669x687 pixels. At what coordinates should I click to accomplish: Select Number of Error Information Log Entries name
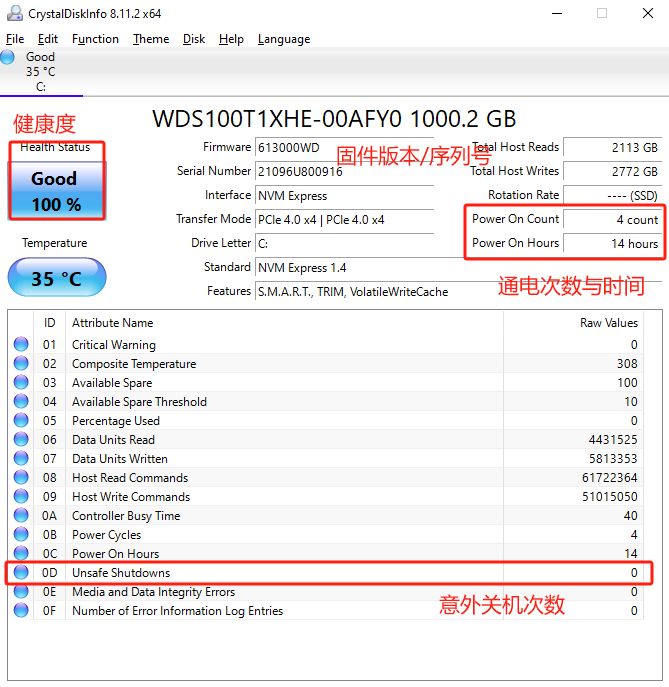click(x=177, y=611)
